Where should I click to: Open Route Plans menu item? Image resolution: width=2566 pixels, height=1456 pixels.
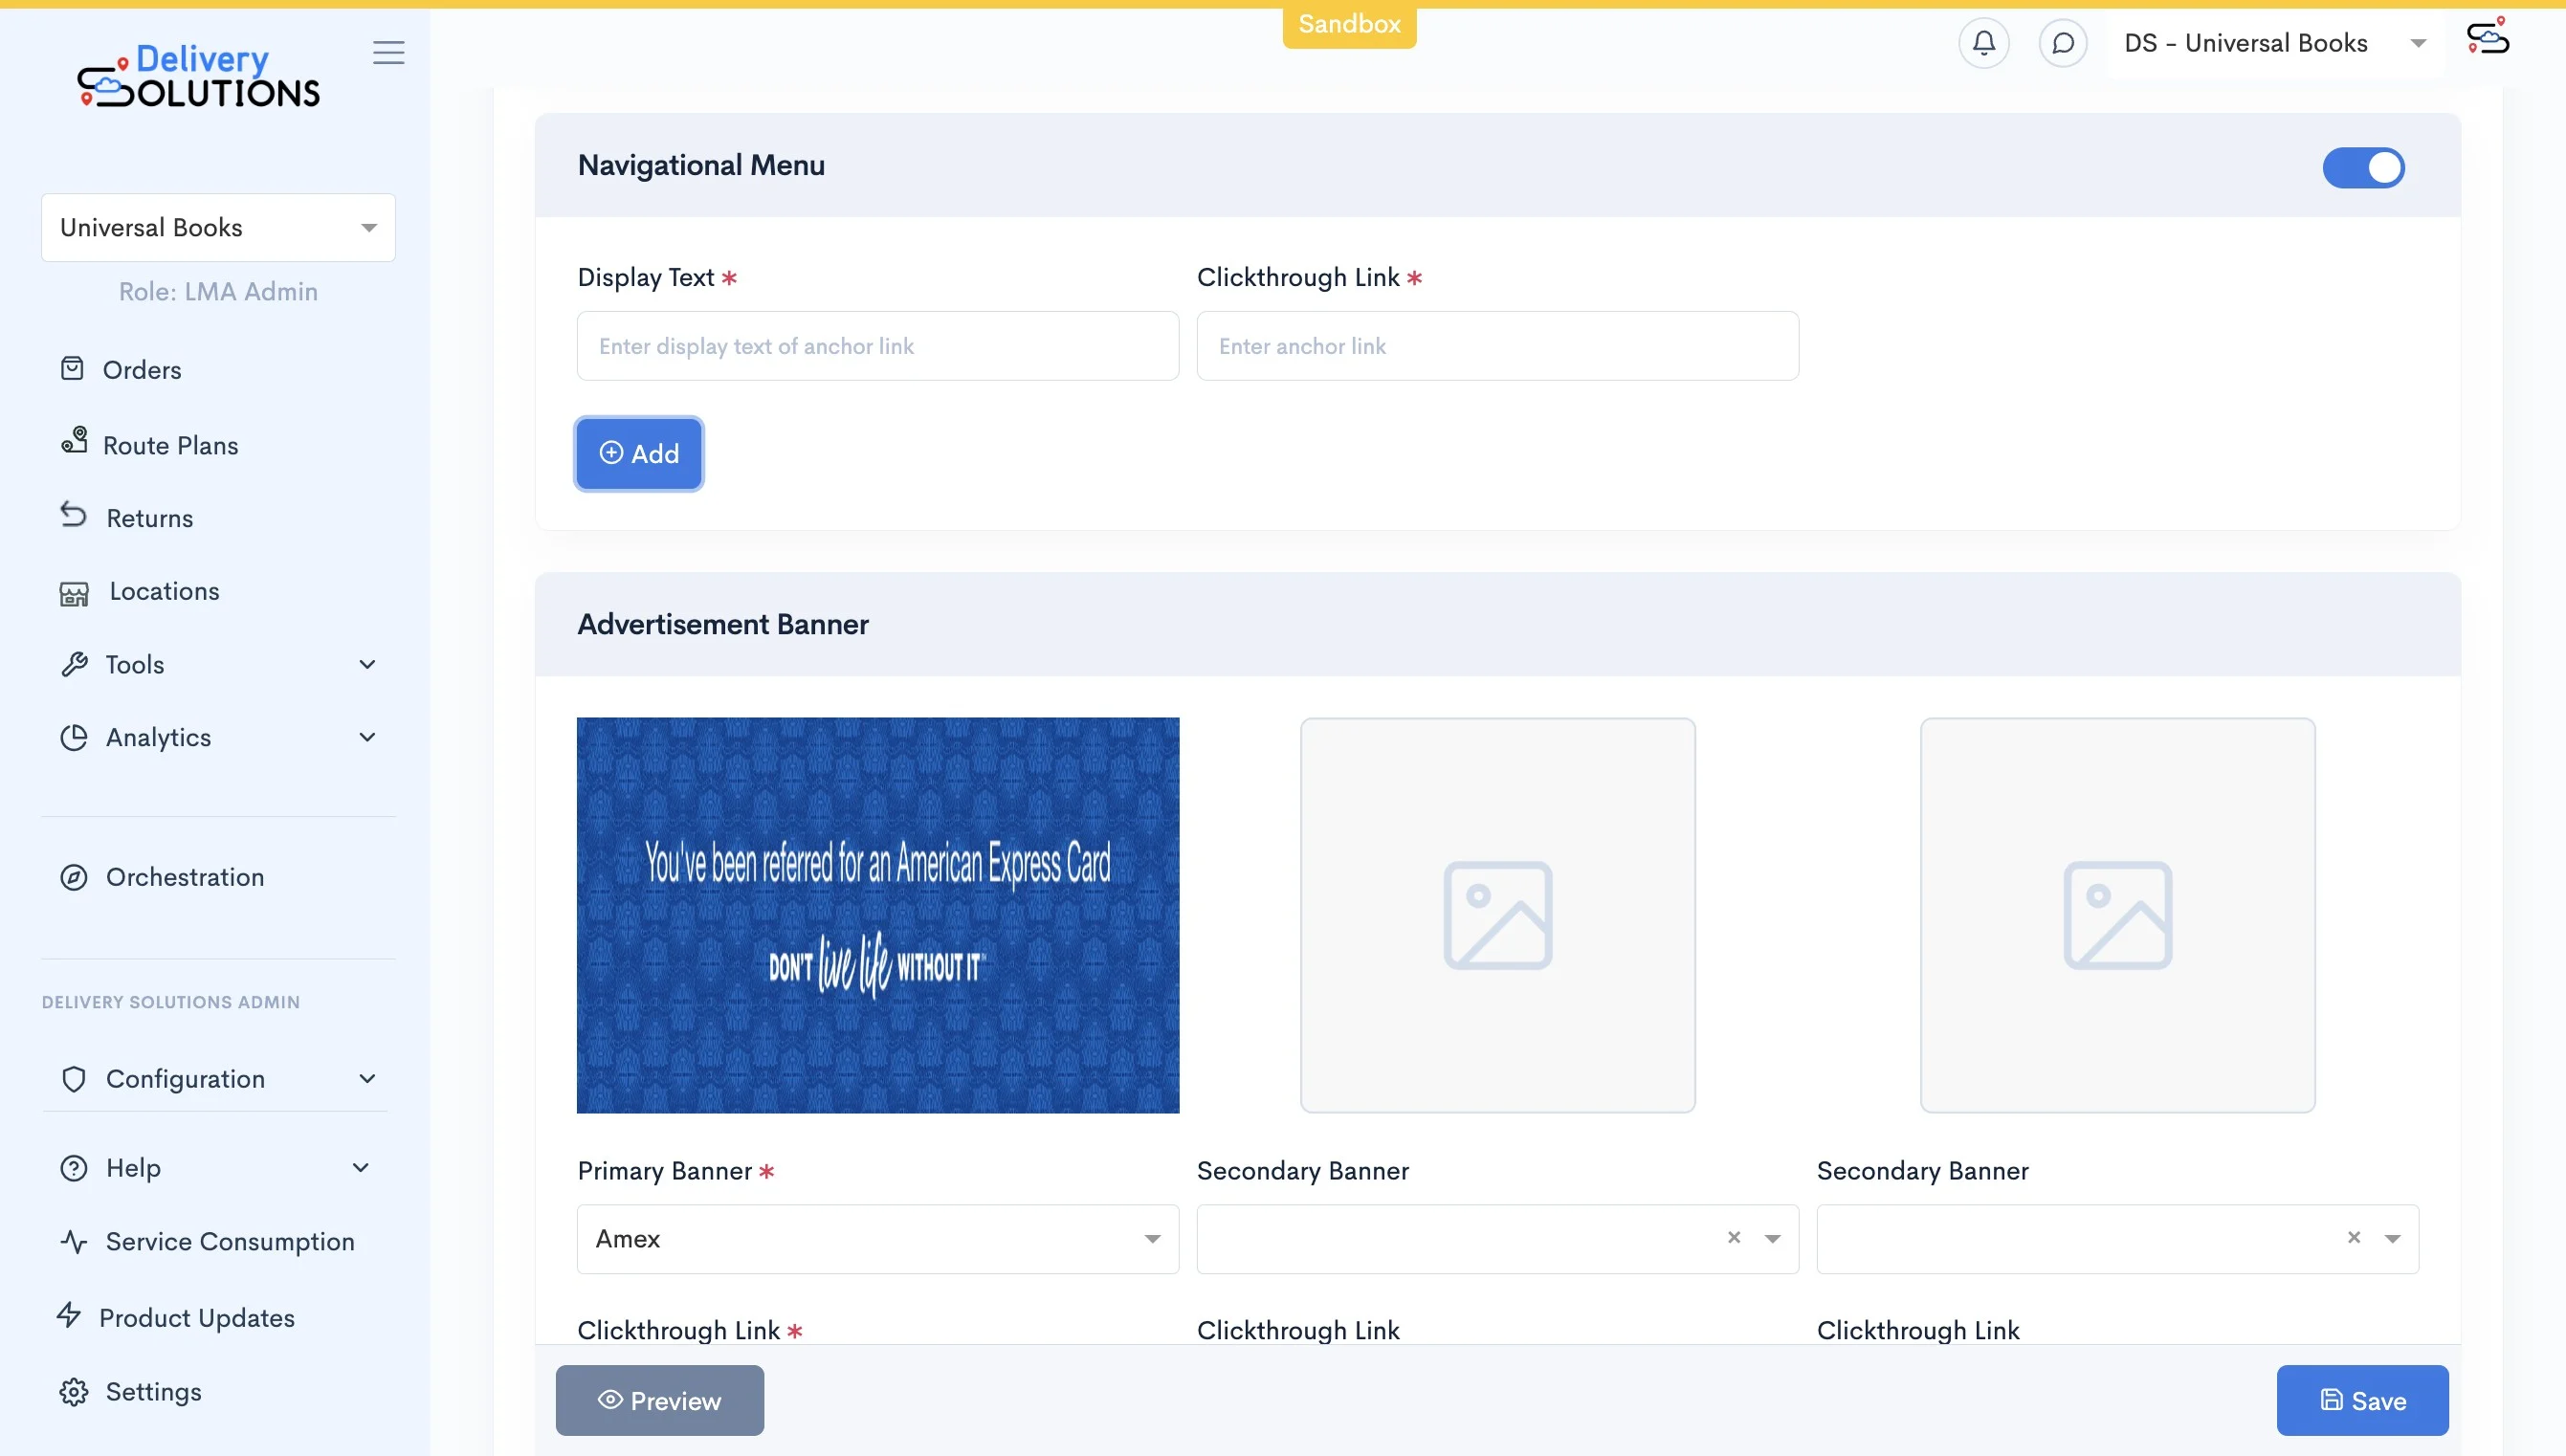point(170,445)
